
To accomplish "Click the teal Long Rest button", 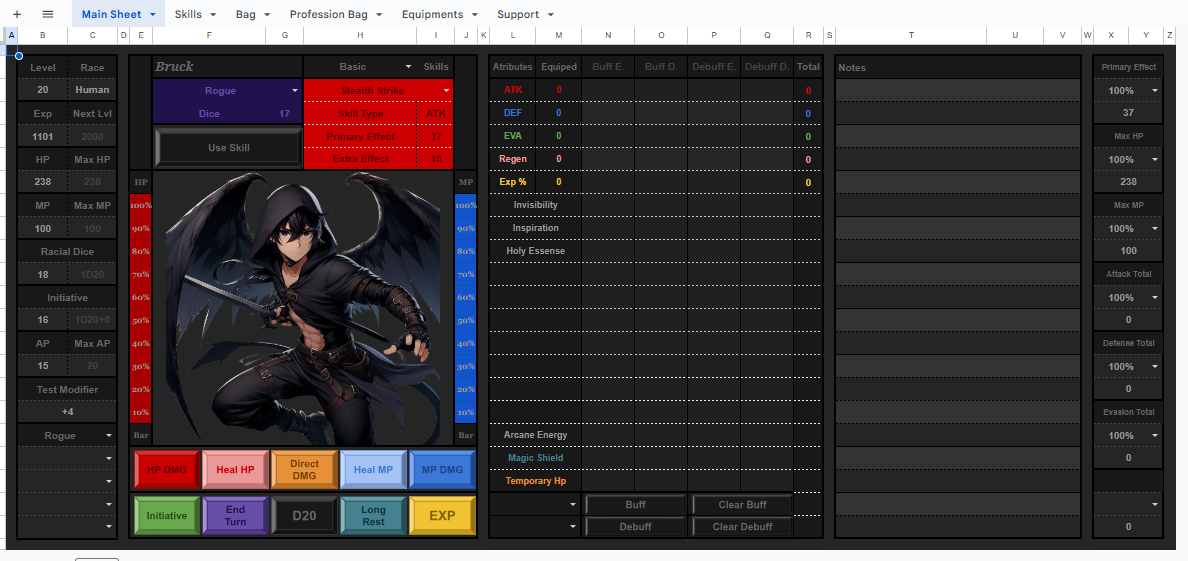I will pyautogui.click(x=373, y=516).
